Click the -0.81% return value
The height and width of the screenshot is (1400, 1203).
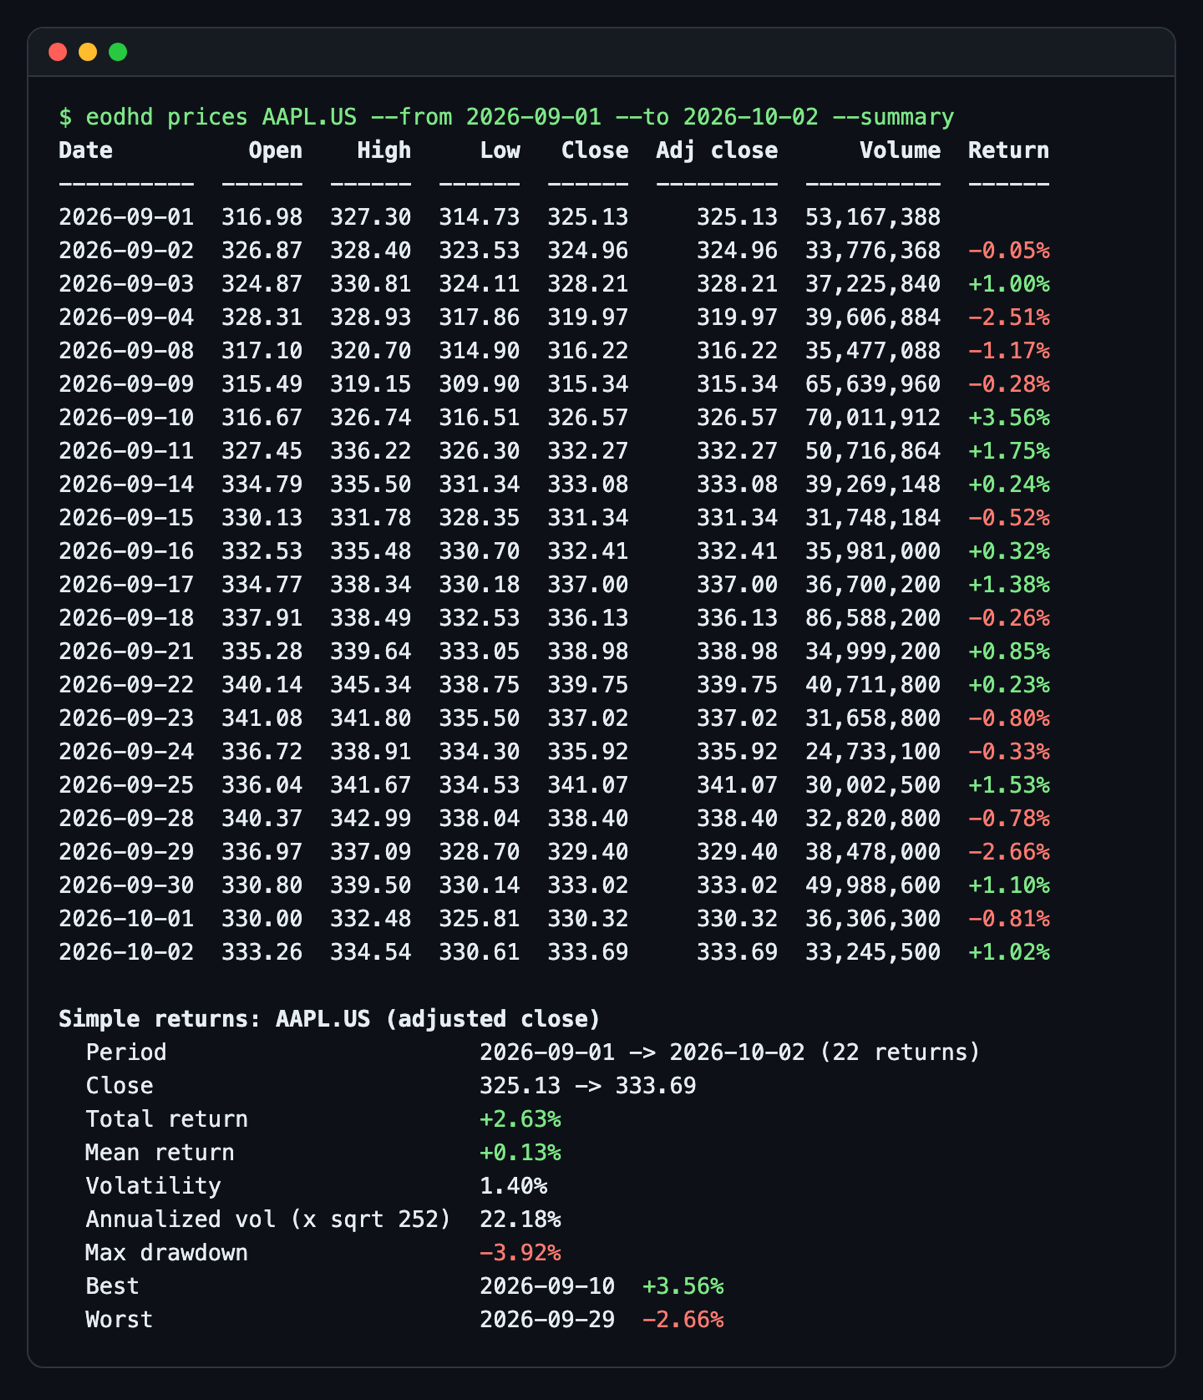tap(1009, 918)
